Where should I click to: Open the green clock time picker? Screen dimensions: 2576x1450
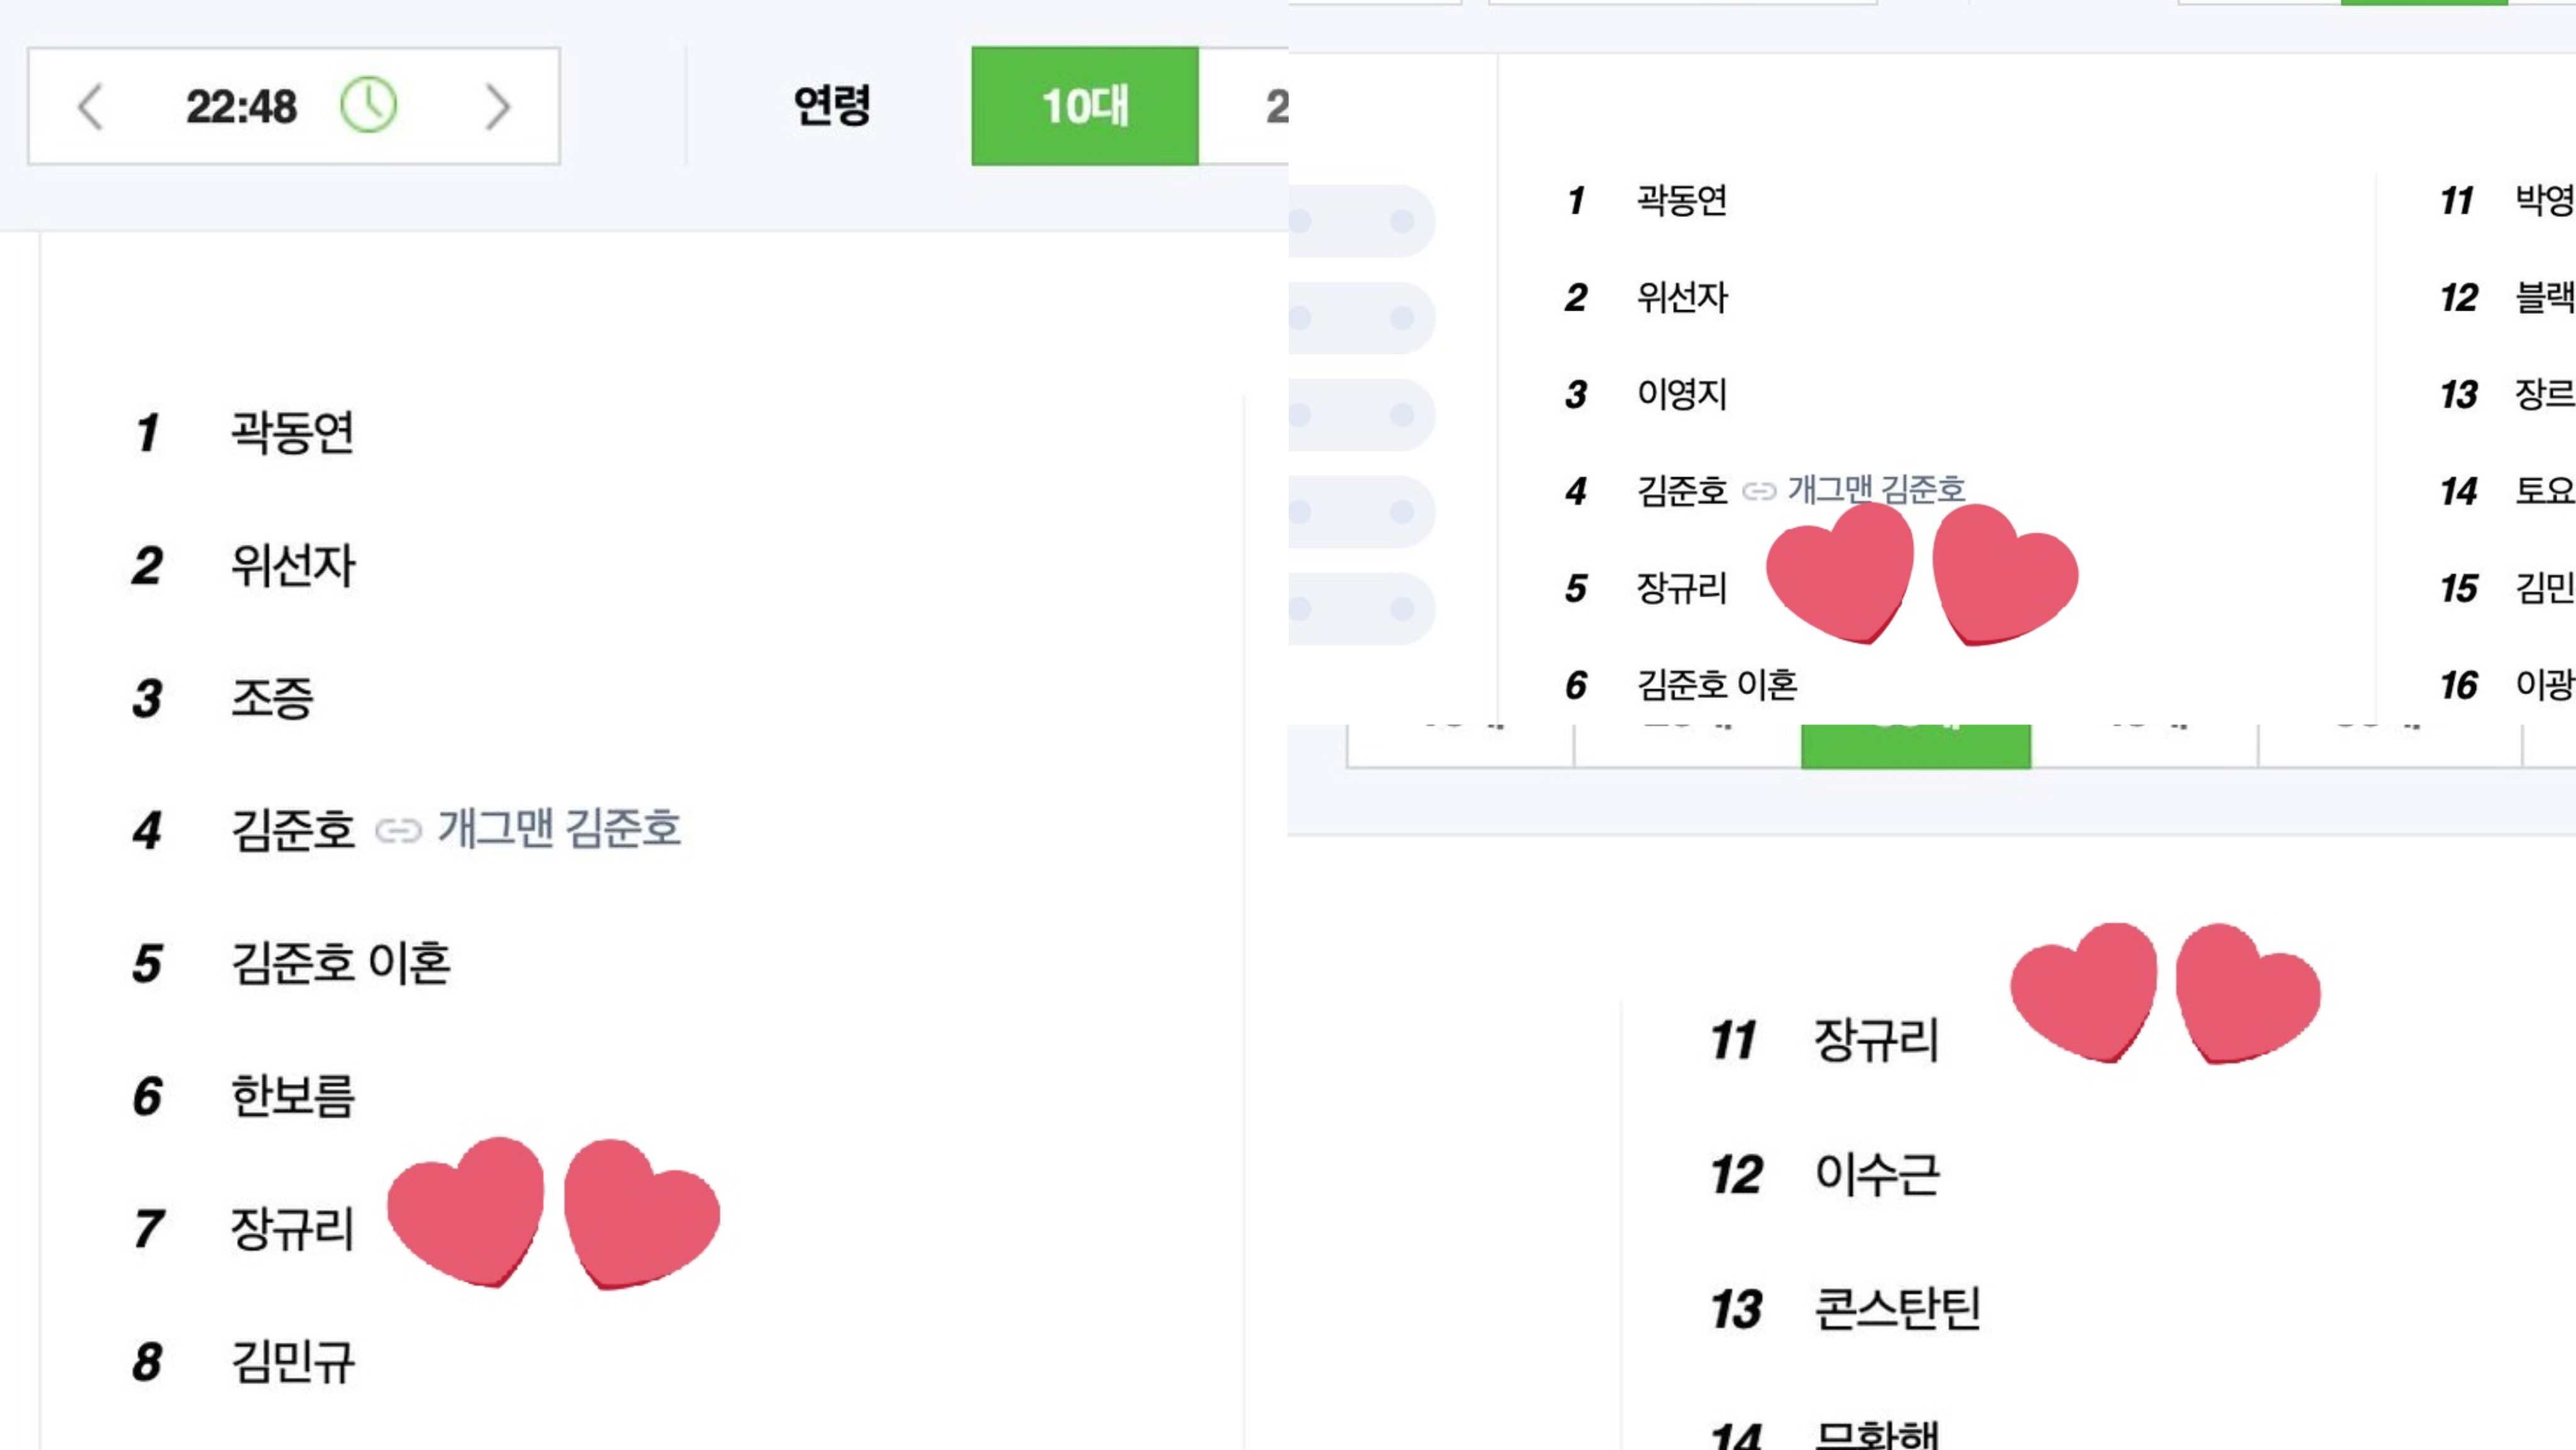(x=369, y=105)
